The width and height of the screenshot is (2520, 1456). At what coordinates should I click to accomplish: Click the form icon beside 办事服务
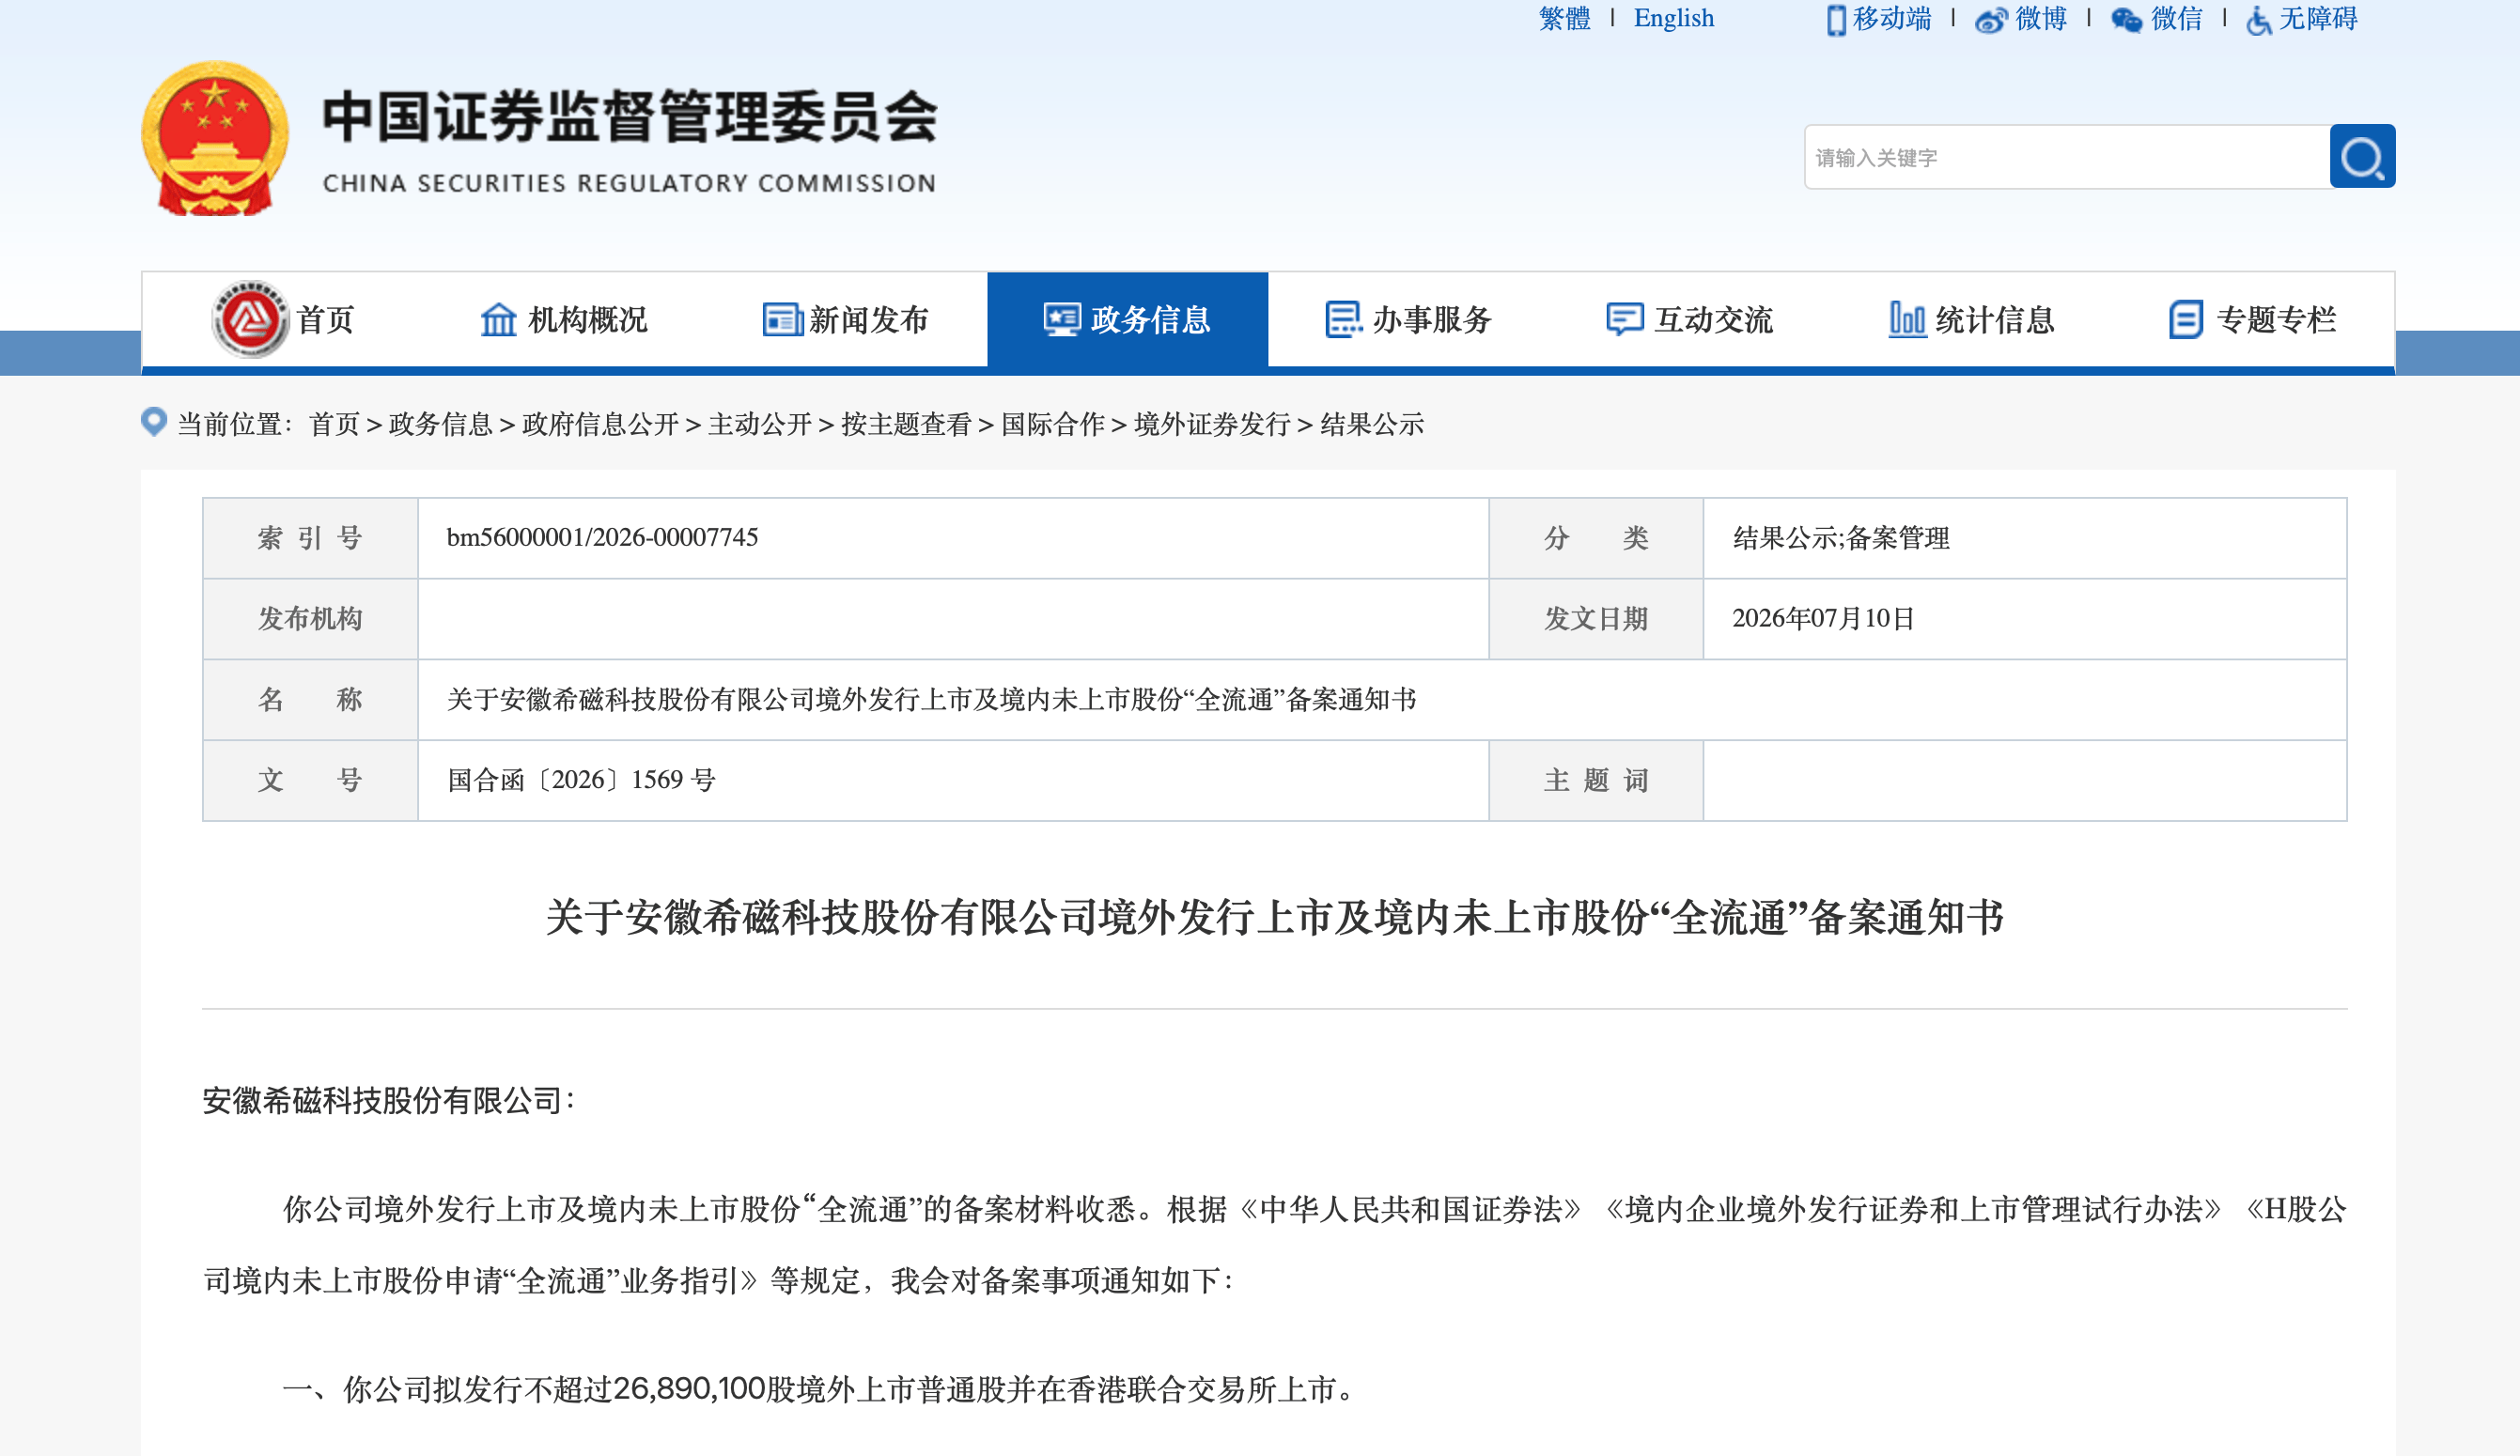point(1344,320)
